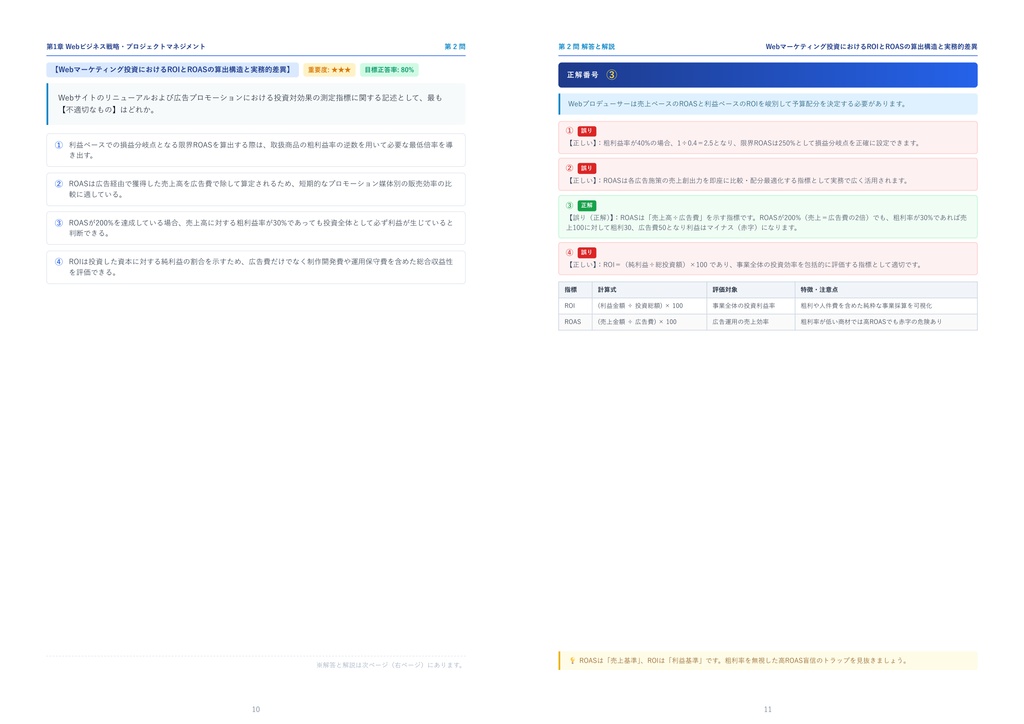
Task: Click the ROAS cell in the table
Action: click(573, 322)
